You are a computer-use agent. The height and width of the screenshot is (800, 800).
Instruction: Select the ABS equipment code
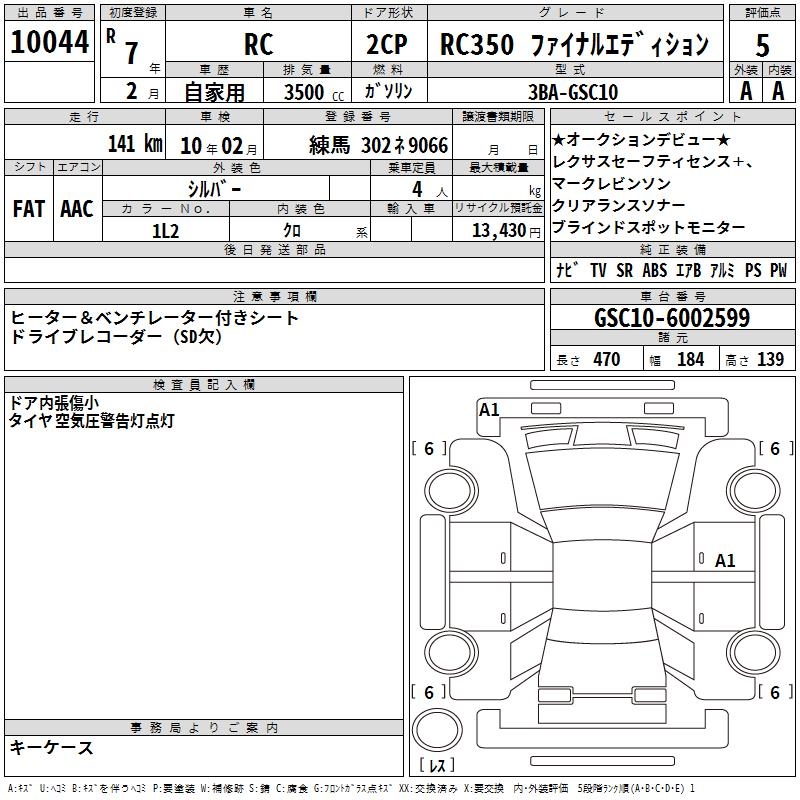click(x=654, y=271)
